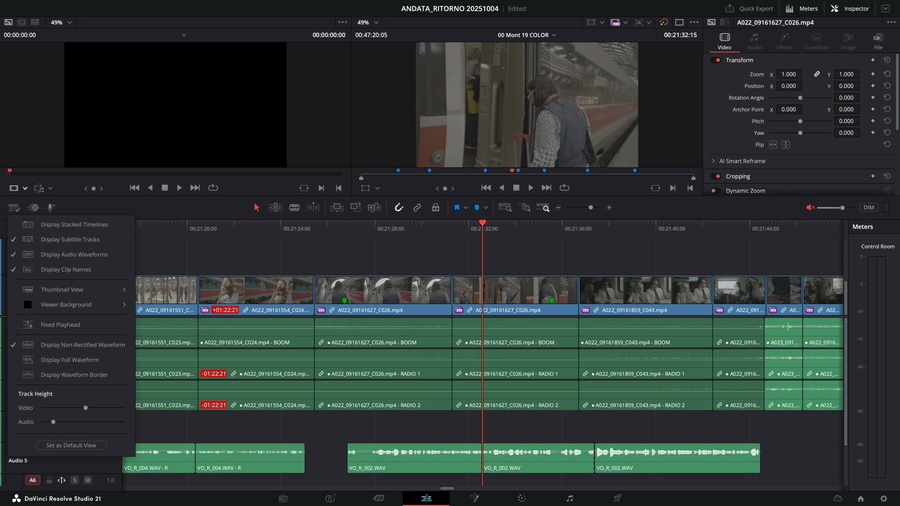Open the Color page icon

point(521,499)
